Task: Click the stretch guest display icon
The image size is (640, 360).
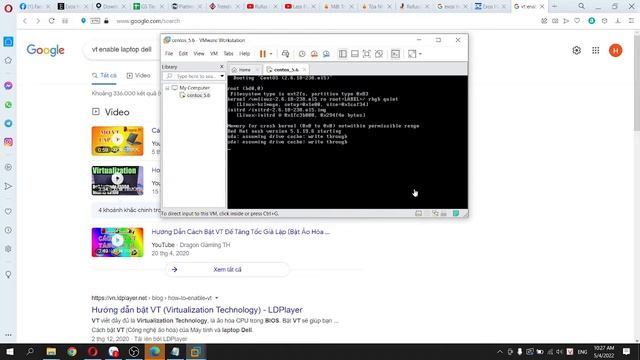Action: click(412, 54)
